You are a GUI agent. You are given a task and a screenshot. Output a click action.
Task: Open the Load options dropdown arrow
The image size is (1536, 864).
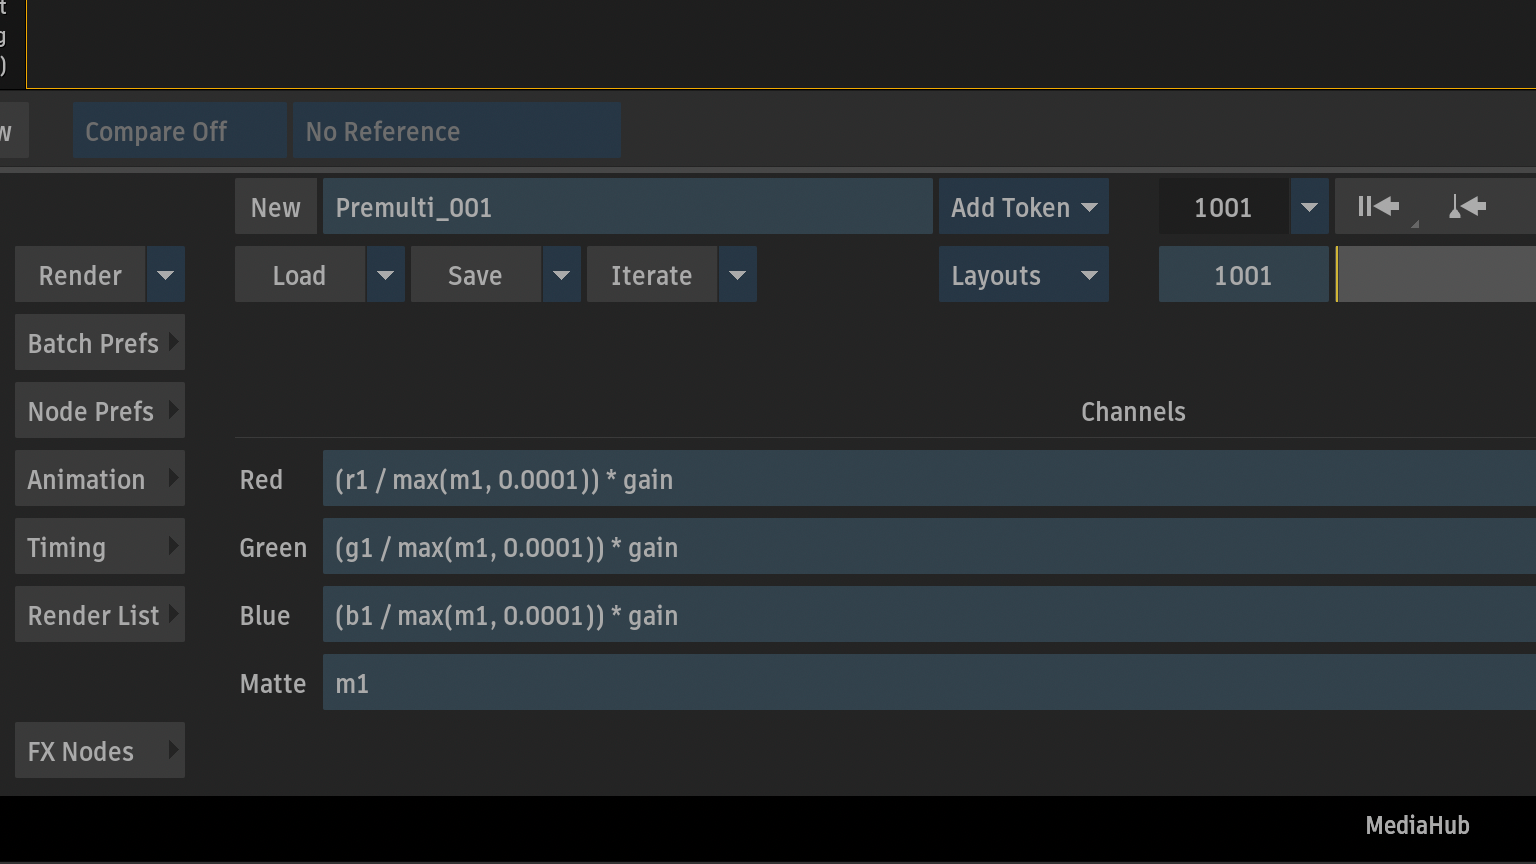click(x=386, y=275)
